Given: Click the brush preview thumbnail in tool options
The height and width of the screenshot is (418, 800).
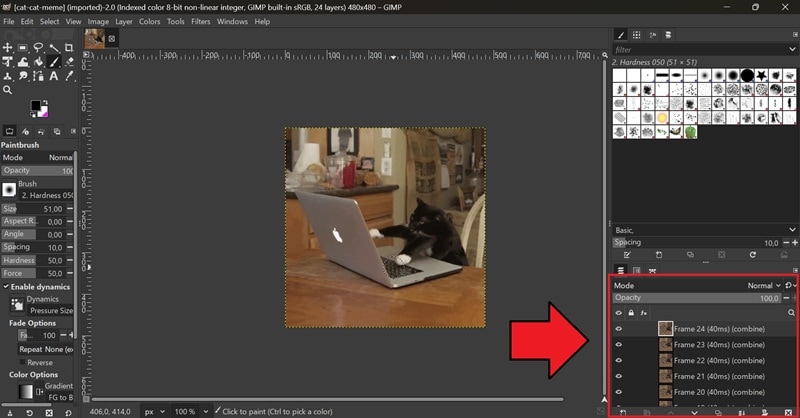Looking at the screenshot, I should point(9,190).
